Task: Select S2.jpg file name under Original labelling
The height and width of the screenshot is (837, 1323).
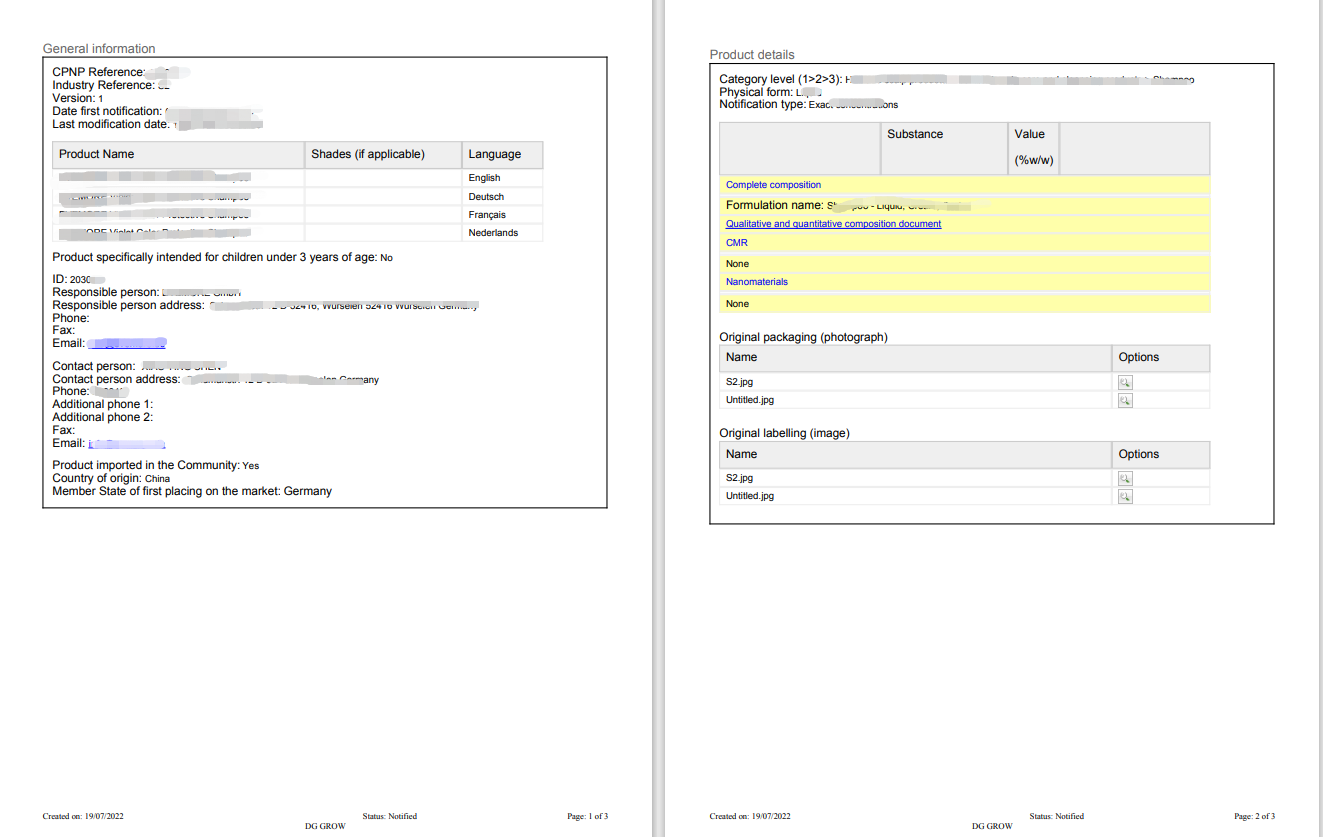Action: pos(739,478)
